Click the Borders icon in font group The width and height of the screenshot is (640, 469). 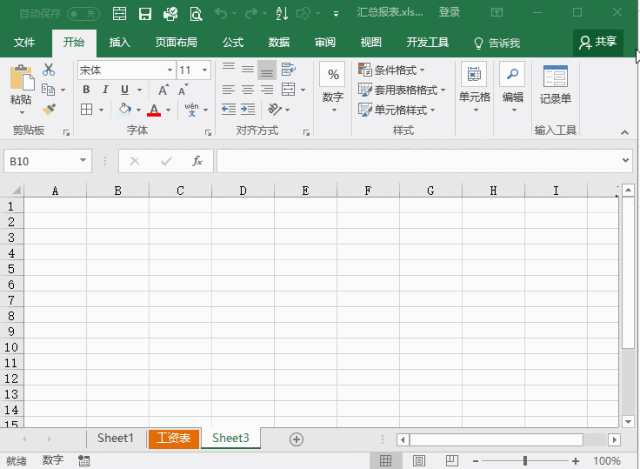click(x=87, y=109)
